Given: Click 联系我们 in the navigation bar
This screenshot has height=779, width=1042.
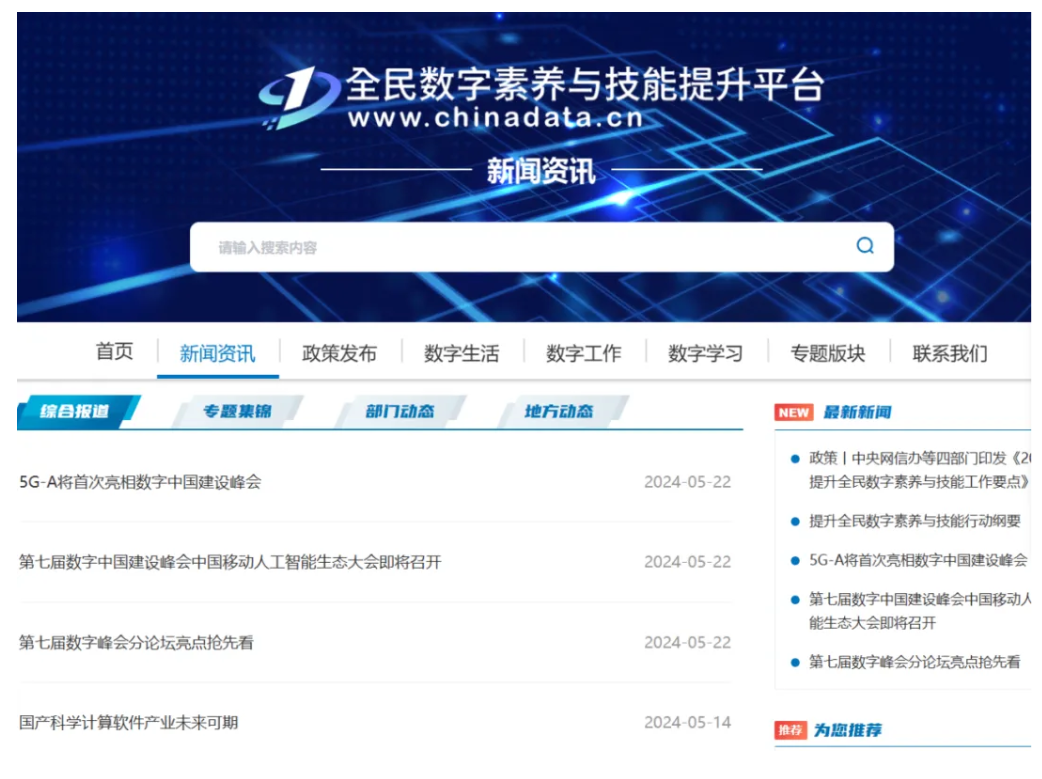Looking at the screenshot, I should [949, 353].
